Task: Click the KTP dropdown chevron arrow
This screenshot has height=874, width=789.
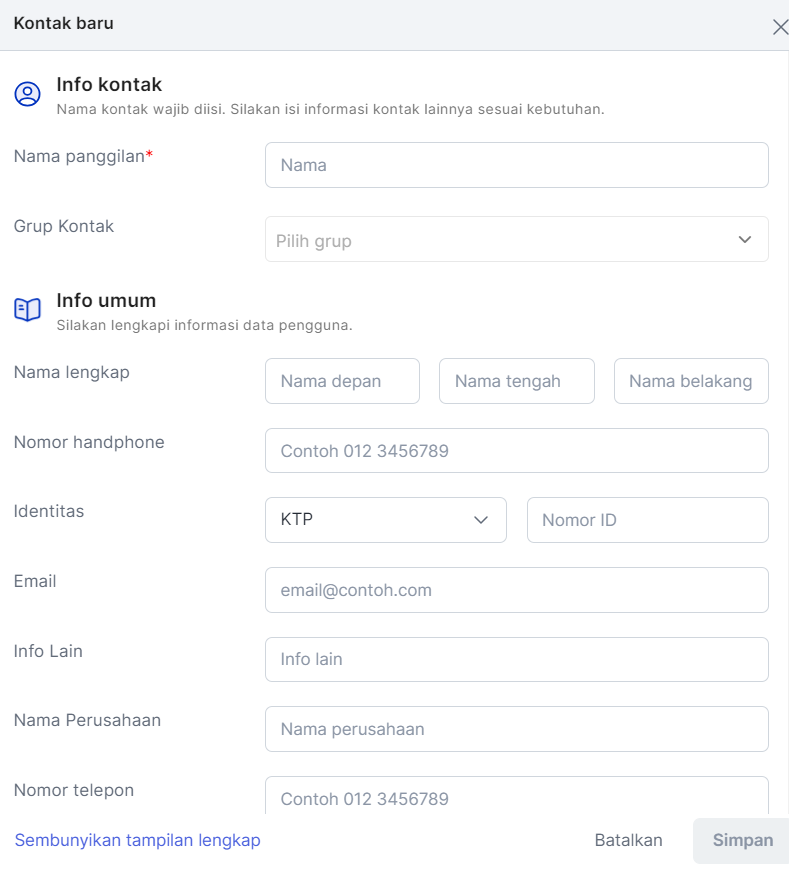Action: tap(480, 520)
